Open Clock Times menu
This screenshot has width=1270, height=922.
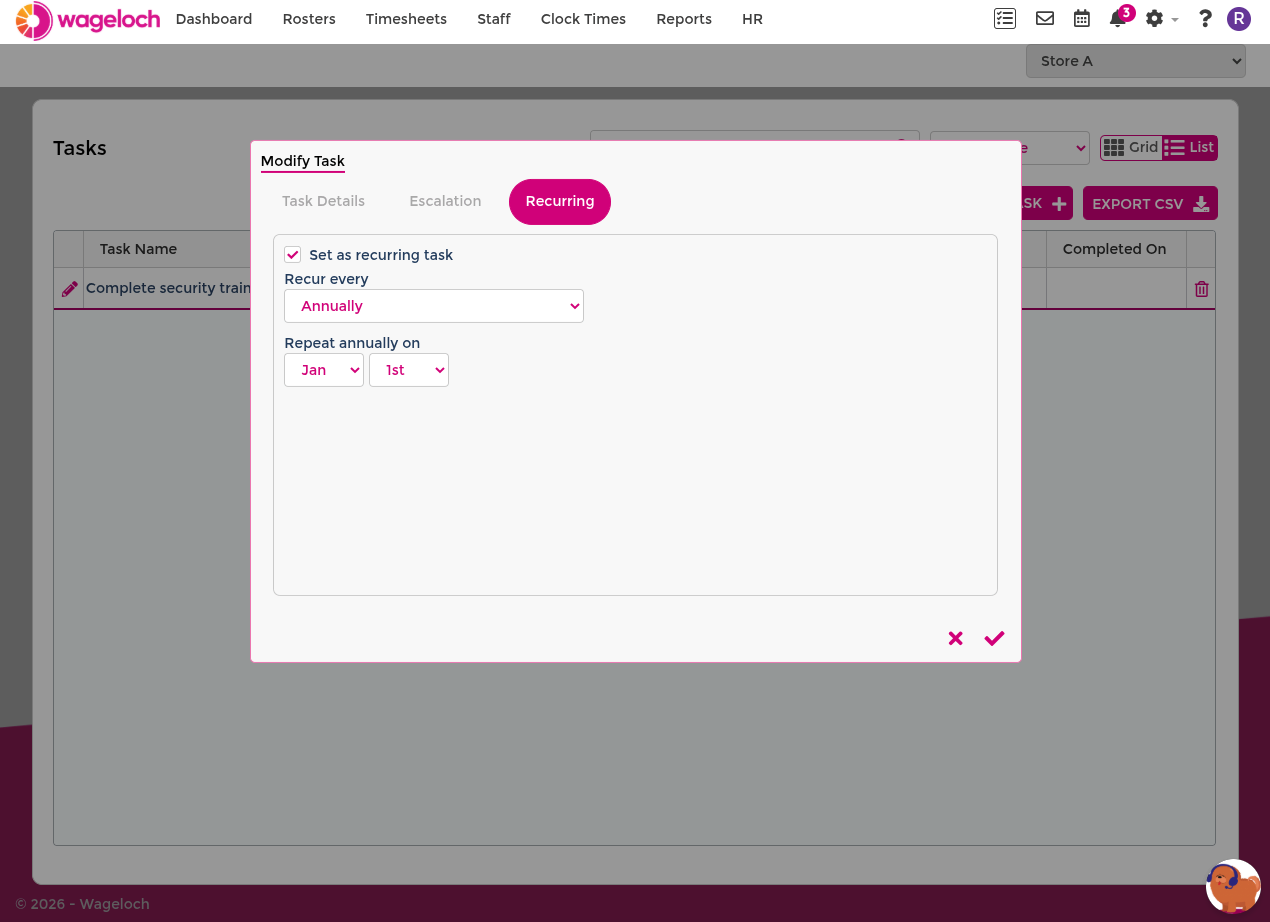tap(583, 19)
